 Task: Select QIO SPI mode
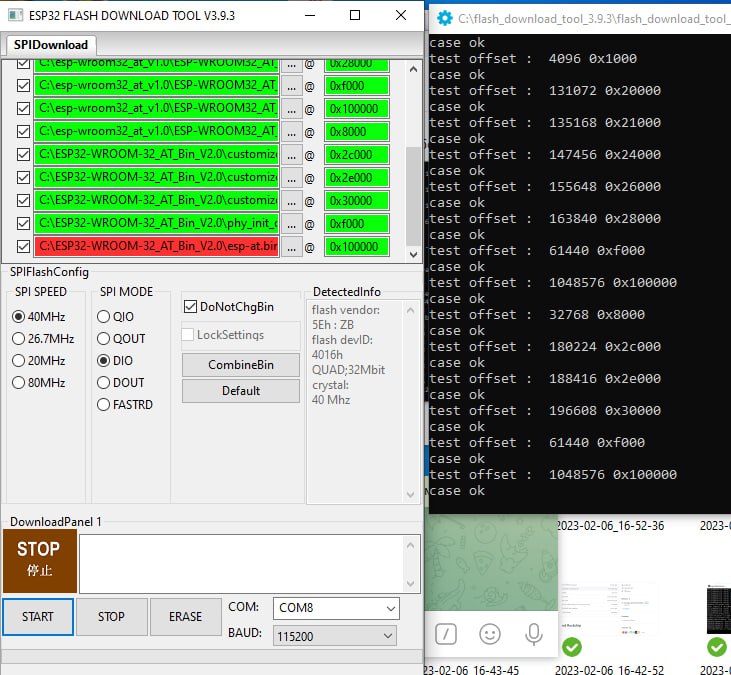coord(103,317)
